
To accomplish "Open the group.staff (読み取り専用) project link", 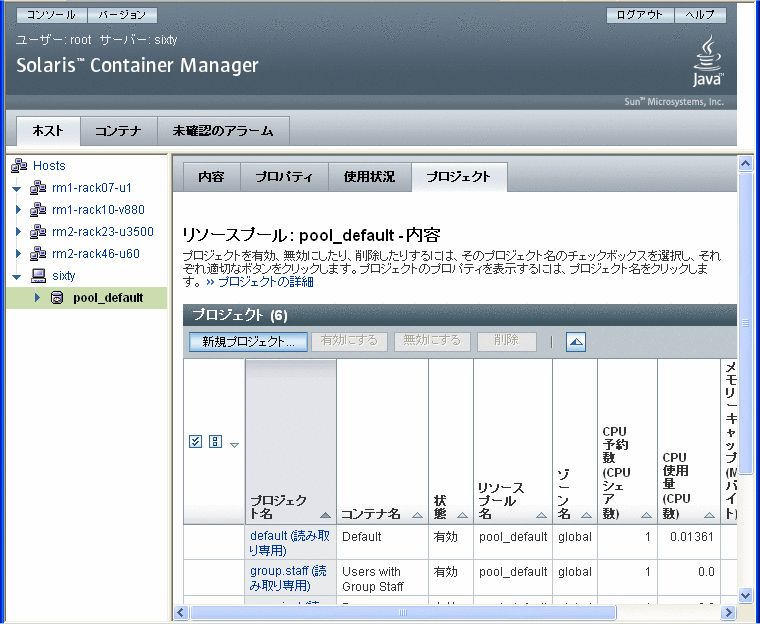I will (288, 578).
